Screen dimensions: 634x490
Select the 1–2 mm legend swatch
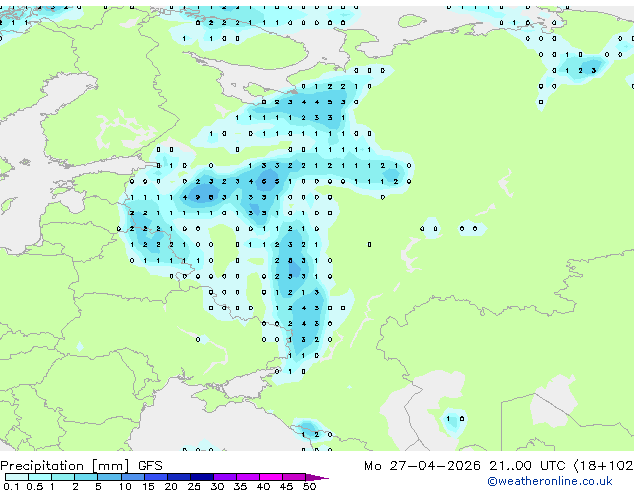tap(63, 477)
